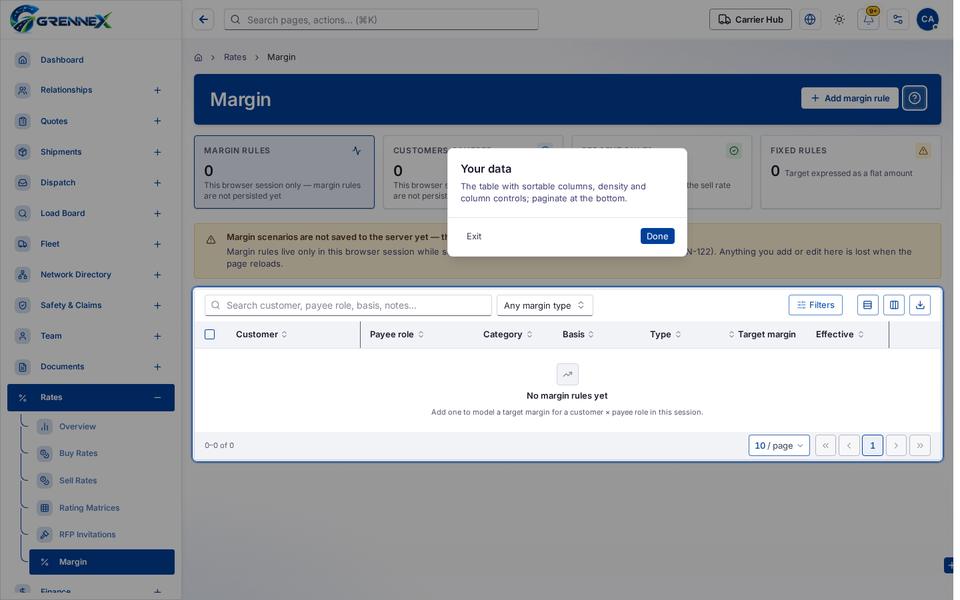
Task: Select the Margin Rules summary card
Action: pyautogui.click(x=284, y=172)
